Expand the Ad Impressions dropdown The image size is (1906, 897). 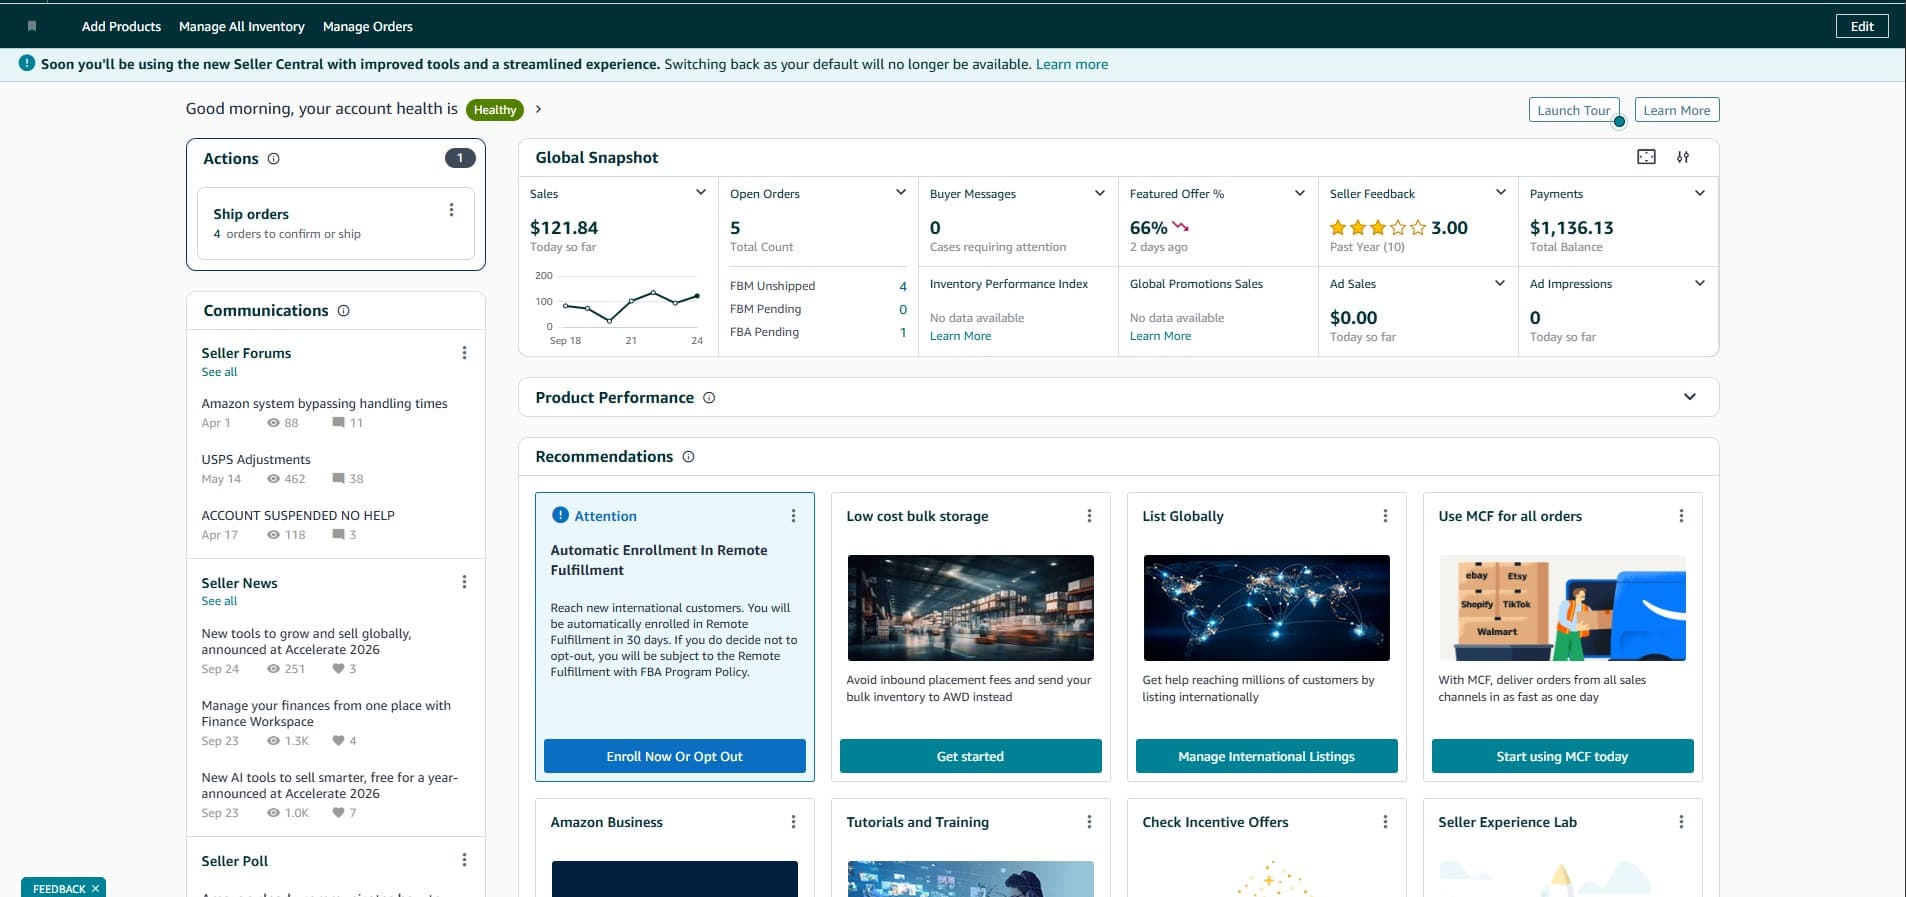(x=1700, y=283)
